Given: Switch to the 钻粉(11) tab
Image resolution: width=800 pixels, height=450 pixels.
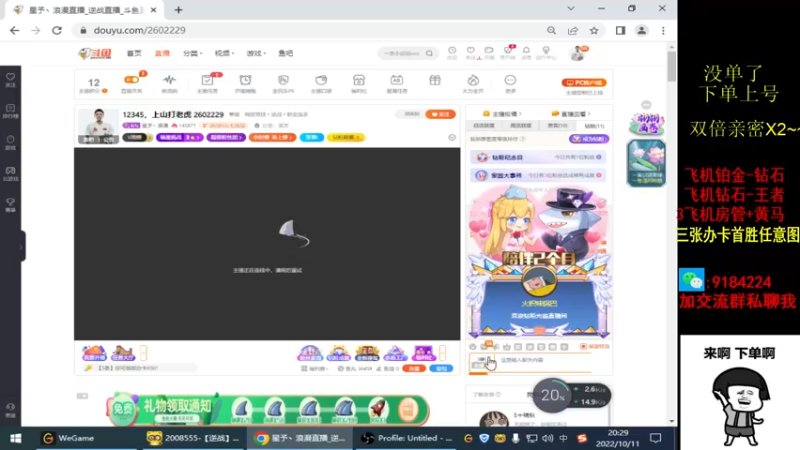Looking at the screenshot, I should click(x=594, y=126).
